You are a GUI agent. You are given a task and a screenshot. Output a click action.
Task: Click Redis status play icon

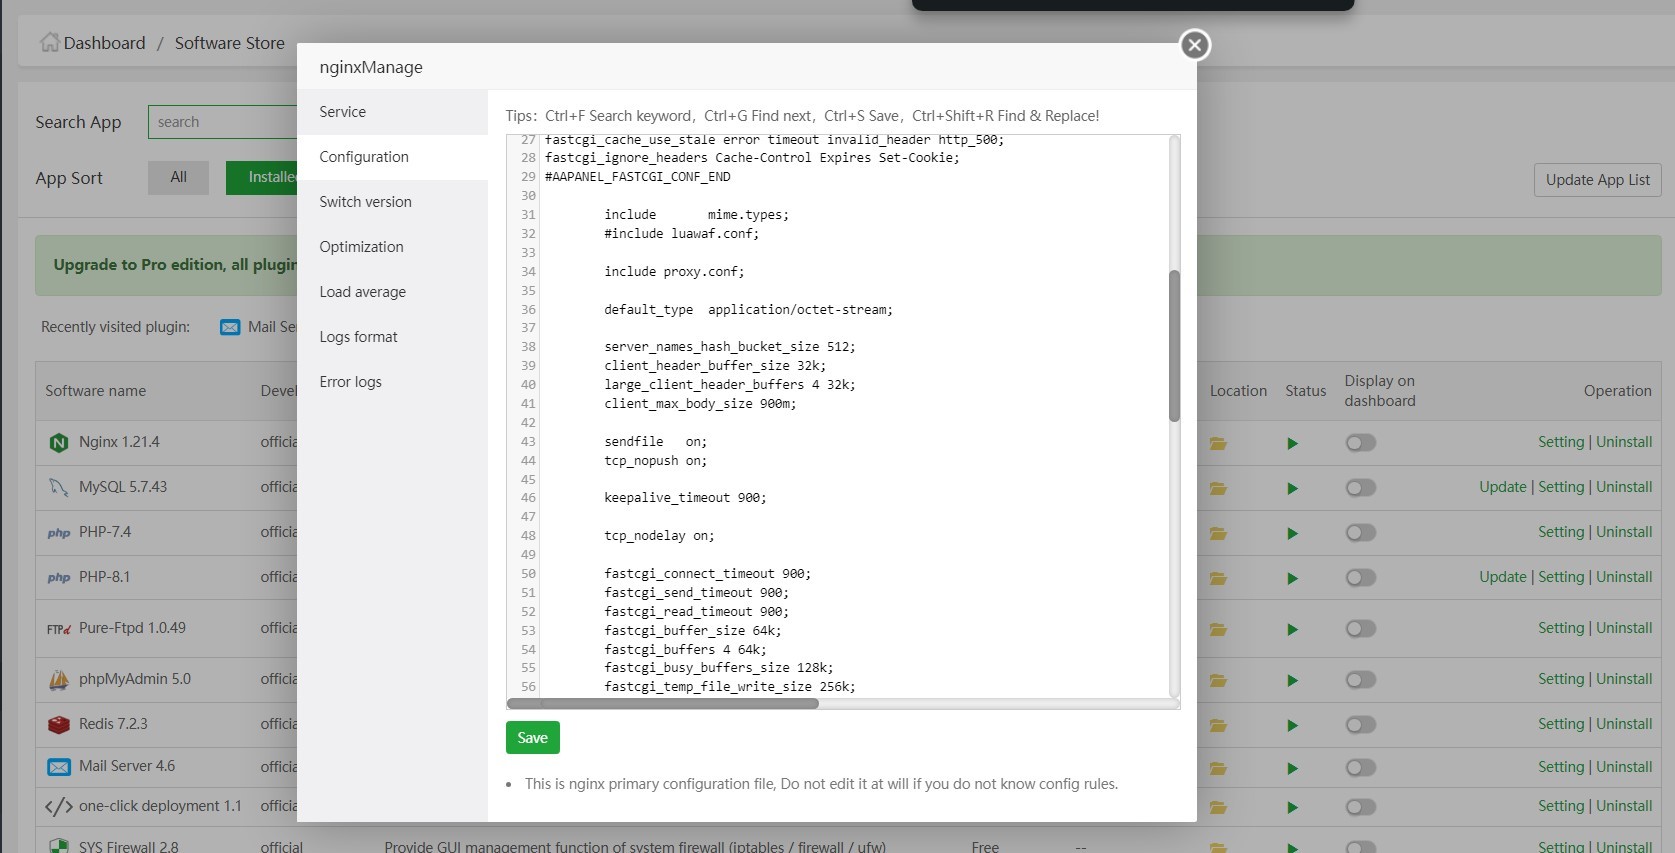pos(1292,725)
